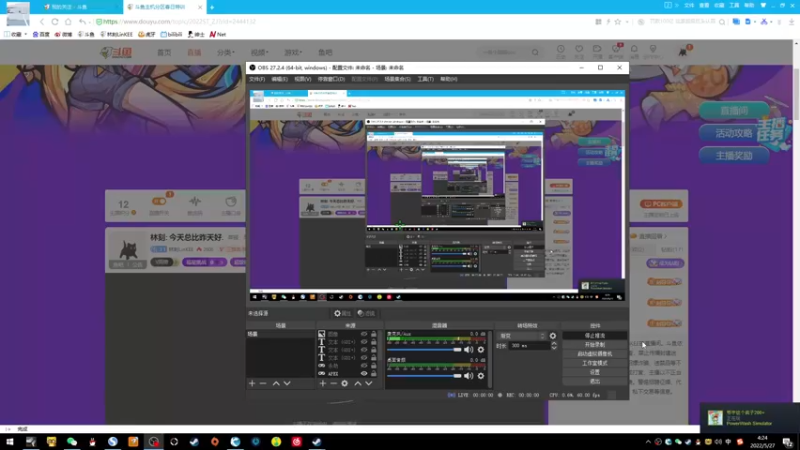Screen dimensions: 800x450
Task: Click the 开始录制 start recording button
Action: [x=594, y=345]
